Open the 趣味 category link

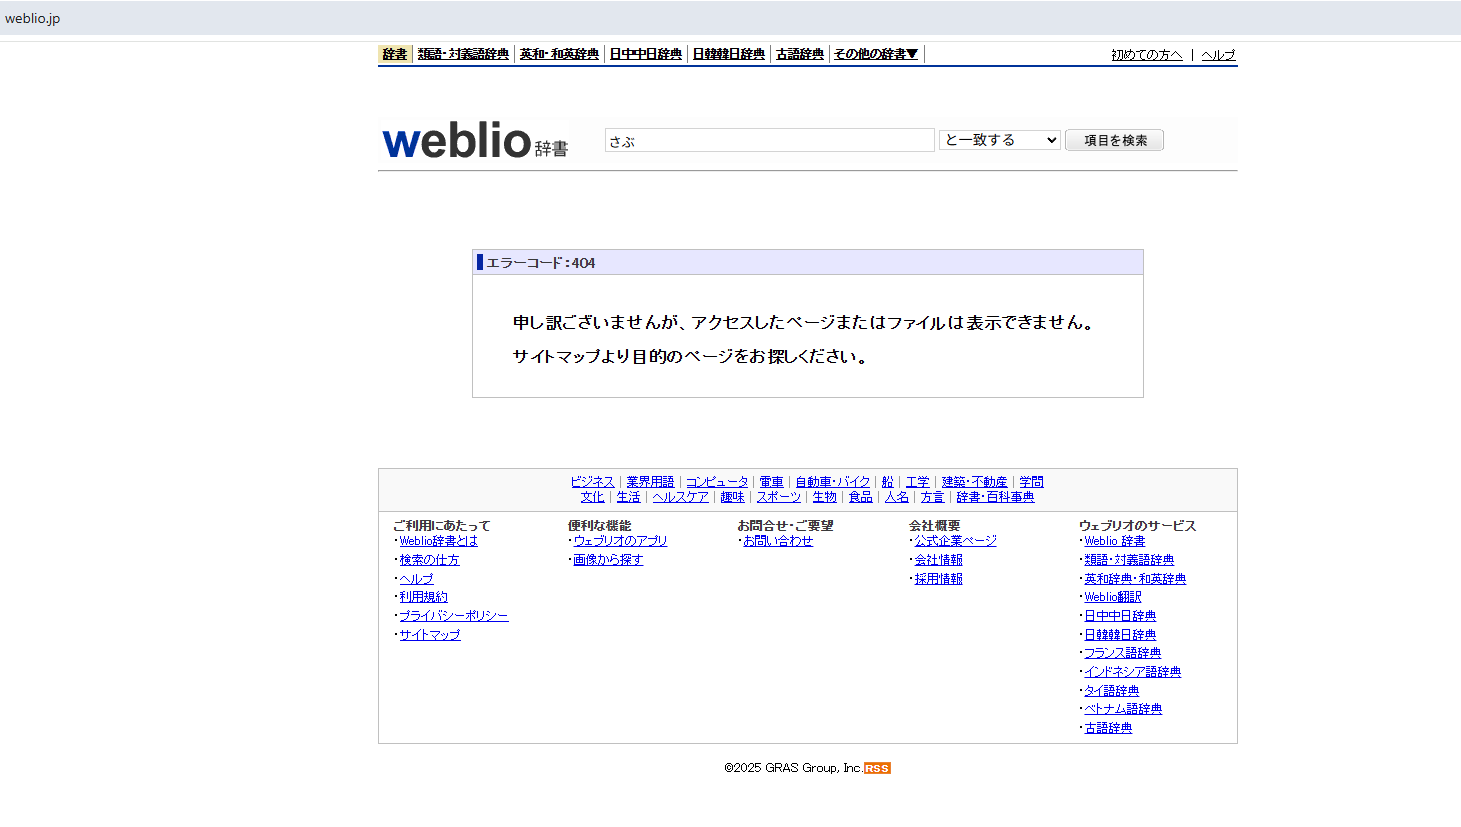(x=733, y=497)
